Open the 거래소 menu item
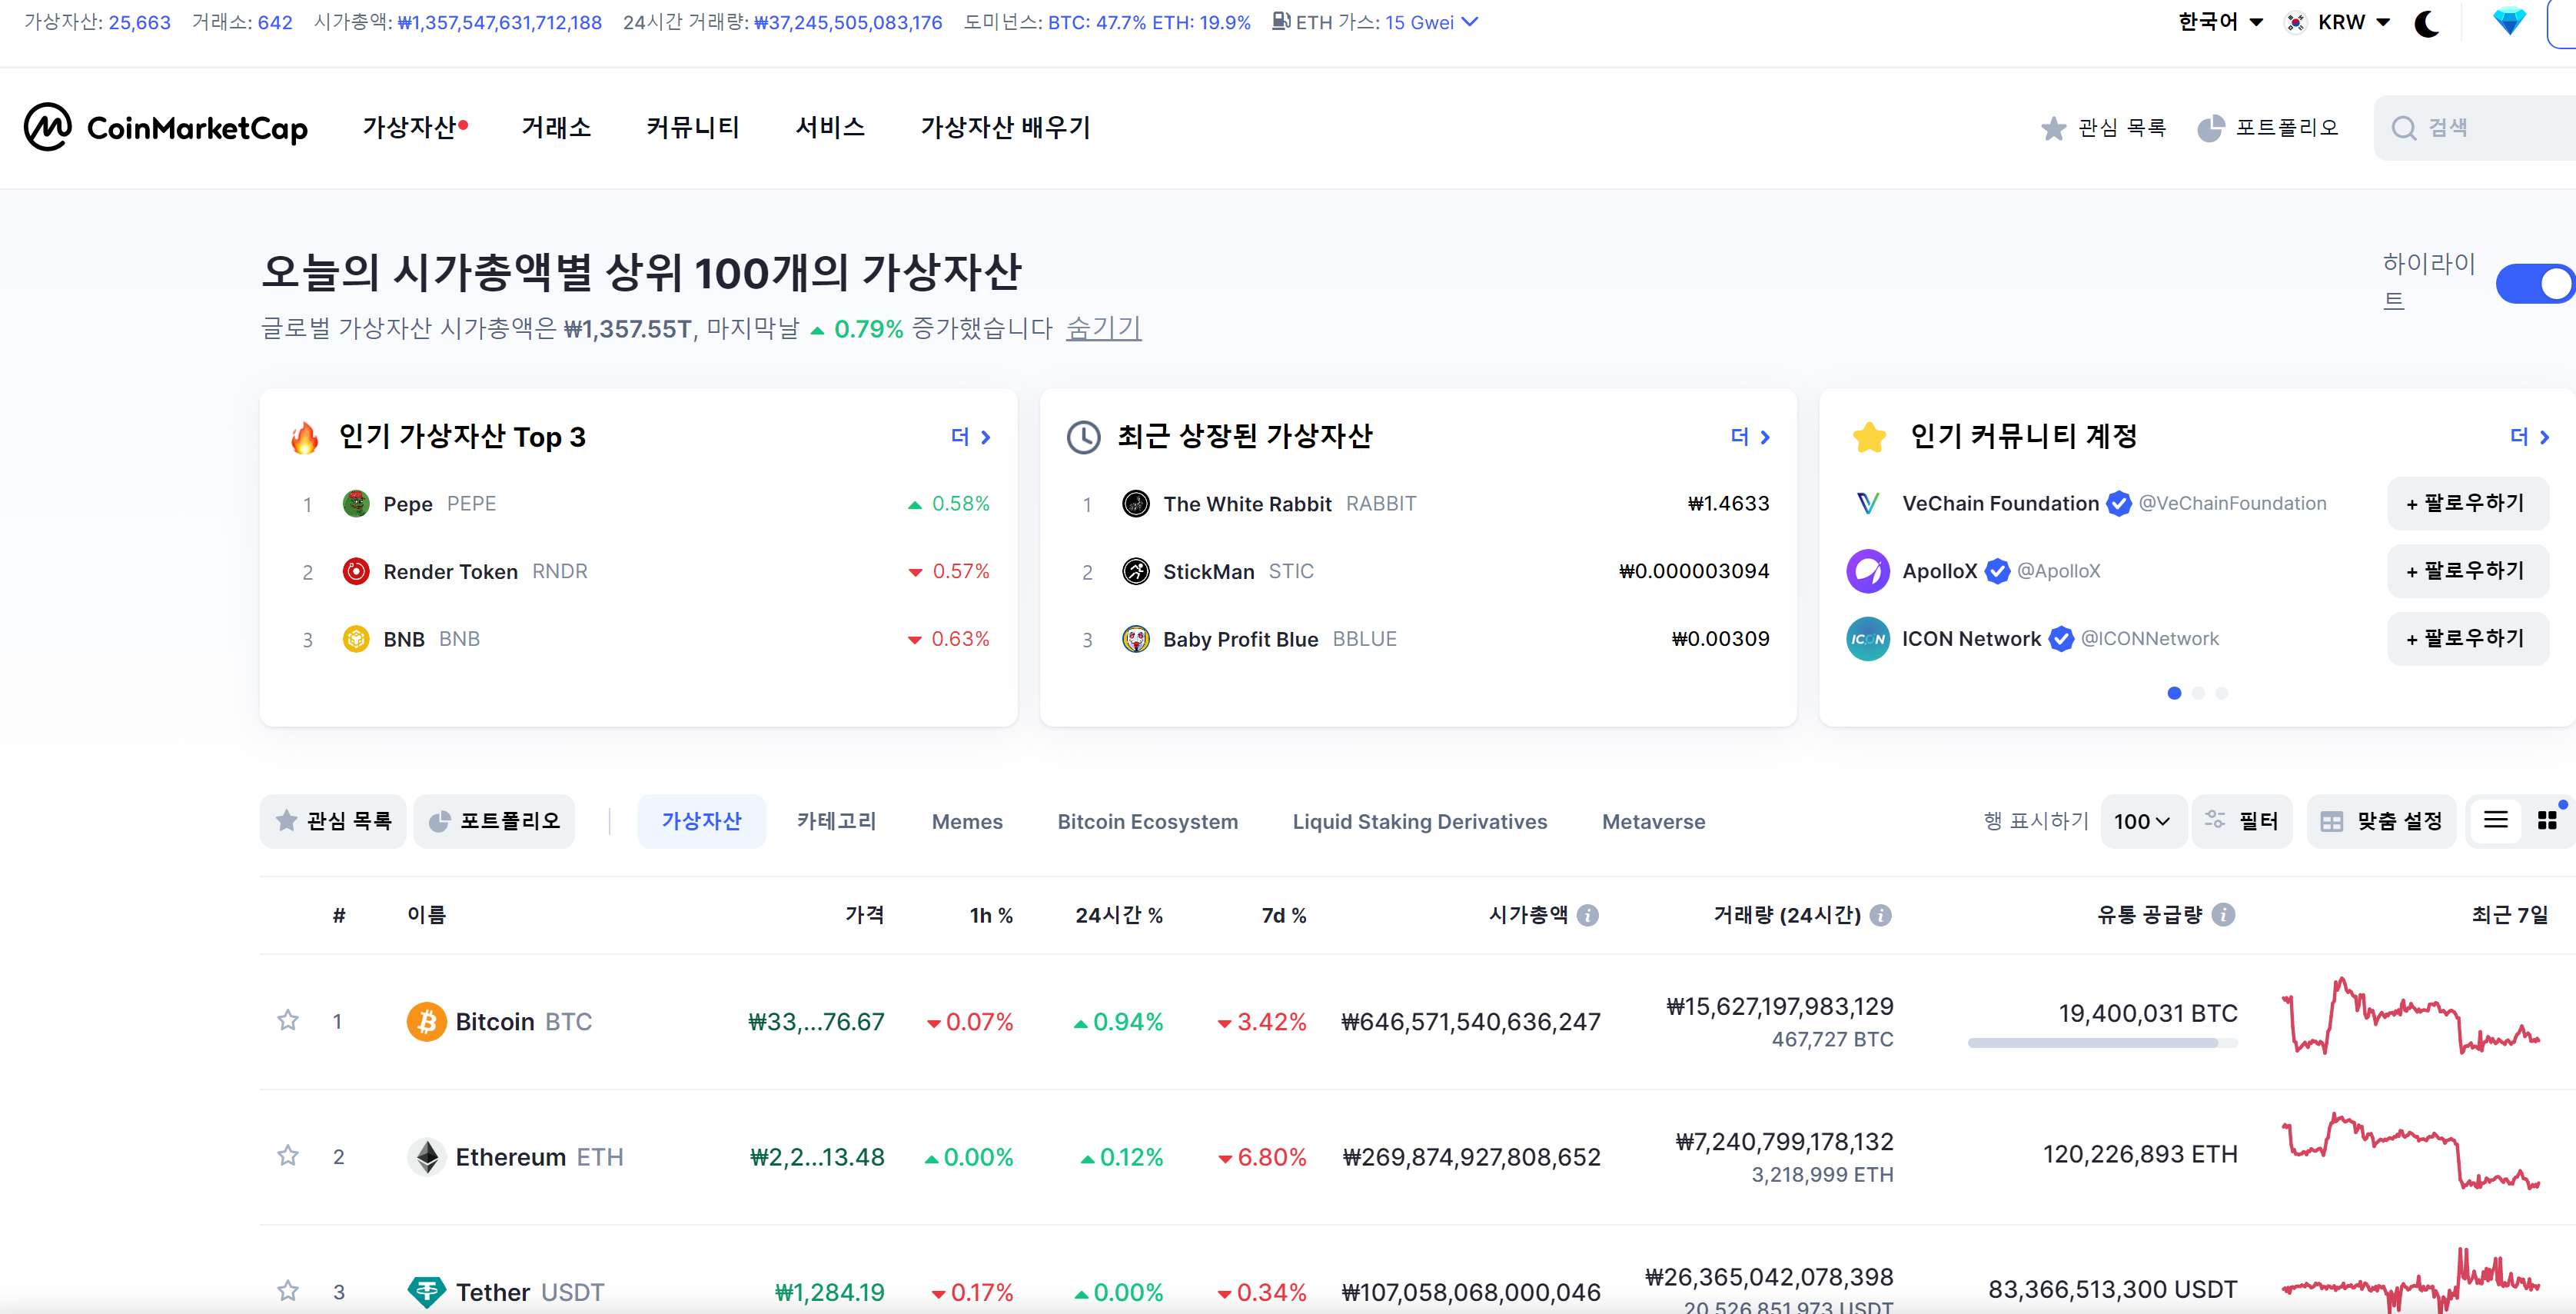Image resolution: width=2576 pixels, height=1314 pixels. pos(556,127)
